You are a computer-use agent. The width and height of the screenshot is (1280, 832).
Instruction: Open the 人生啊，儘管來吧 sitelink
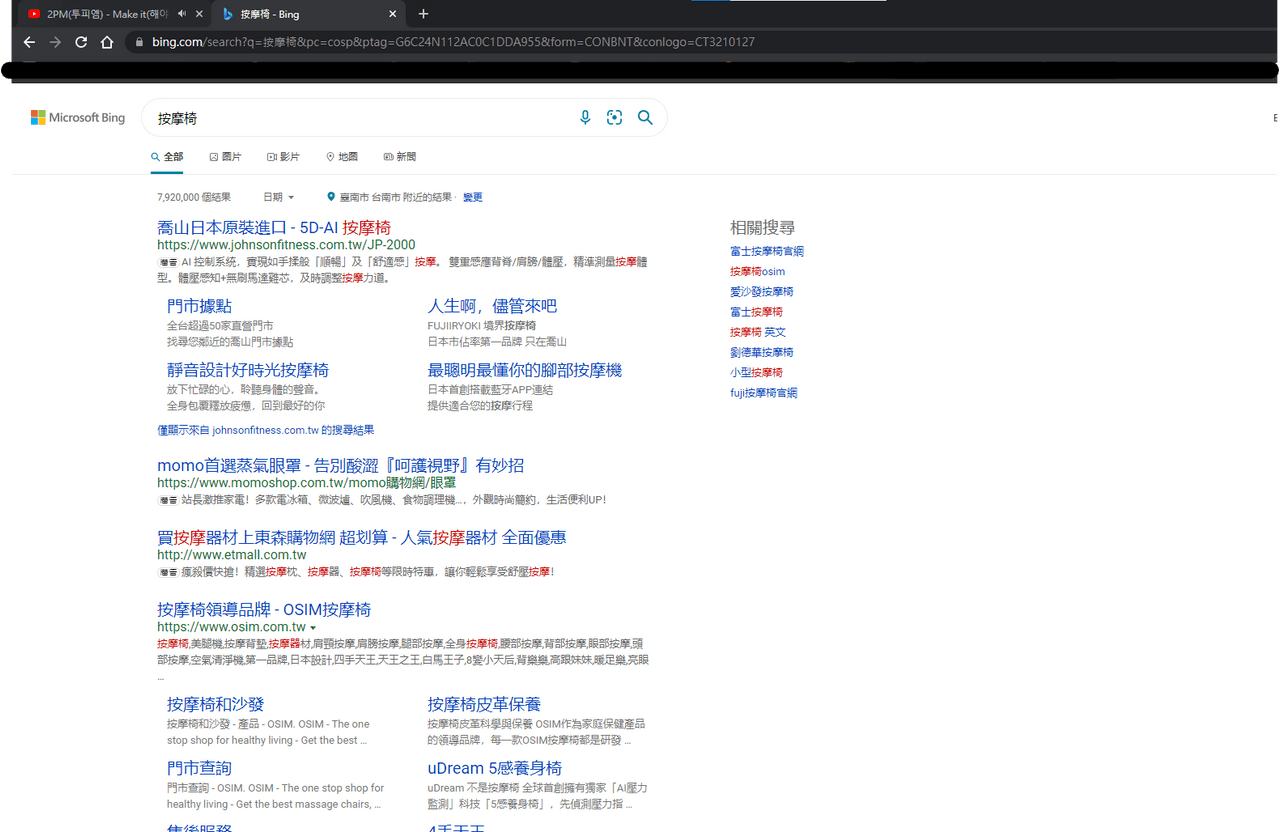[492, 306]
